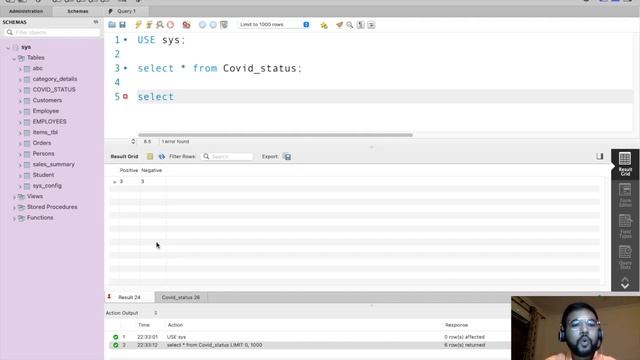This screenshot has width=640, height=360.
Task: Switch to the Schemas tab
Action: pyautogui.click(x=78, y=11)
